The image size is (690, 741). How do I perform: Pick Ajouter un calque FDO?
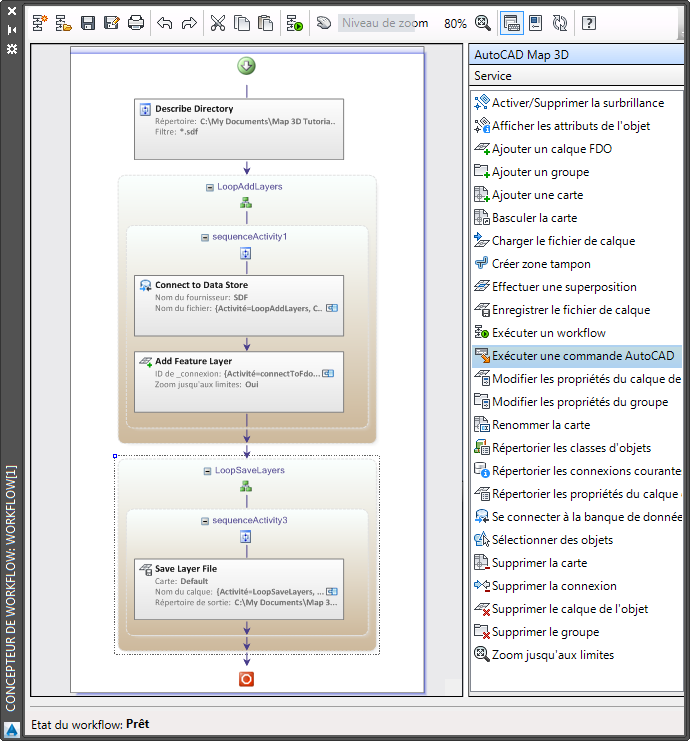tap(577, 149)
